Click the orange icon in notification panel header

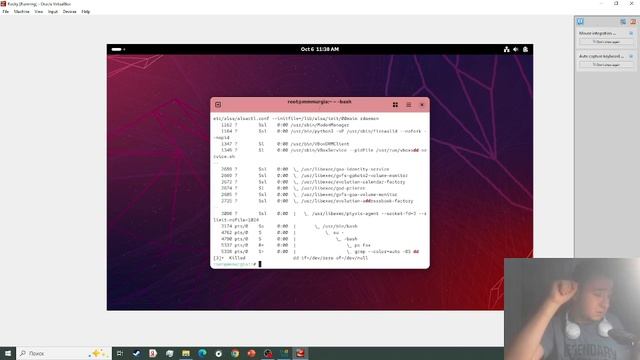[x=633, y=22]
